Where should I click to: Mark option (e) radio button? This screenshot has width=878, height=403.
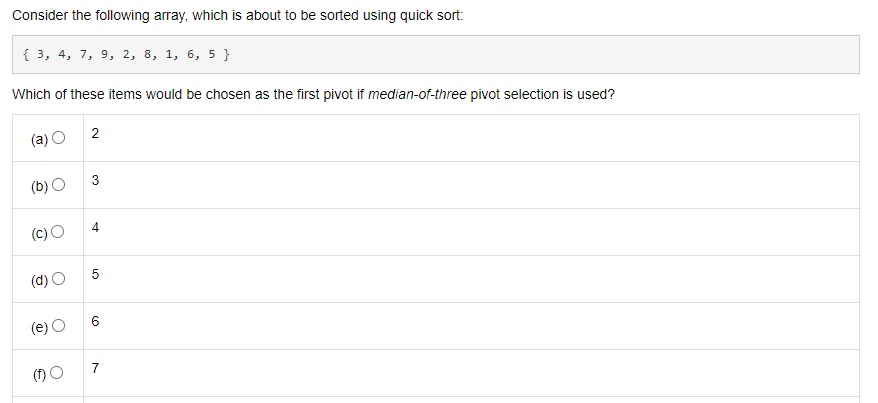58,326
